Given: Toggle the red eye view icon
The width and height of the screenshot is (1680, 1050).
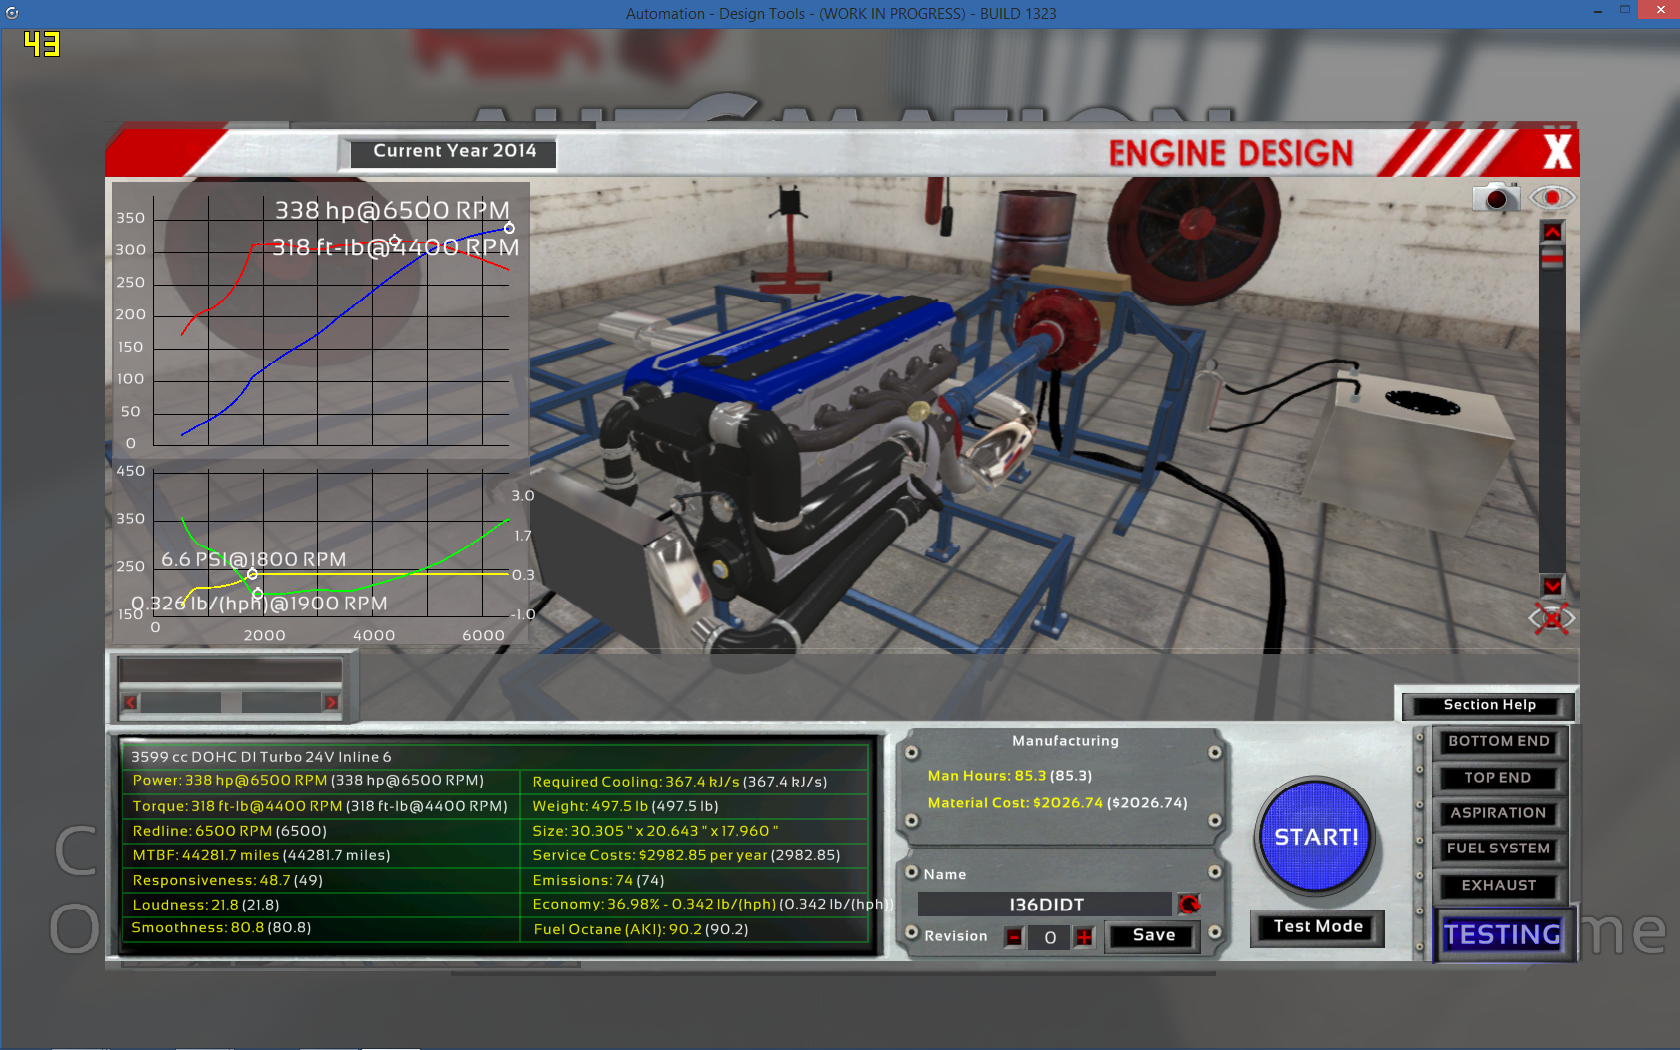Looking at the screenshot, I should point(1552,198).
